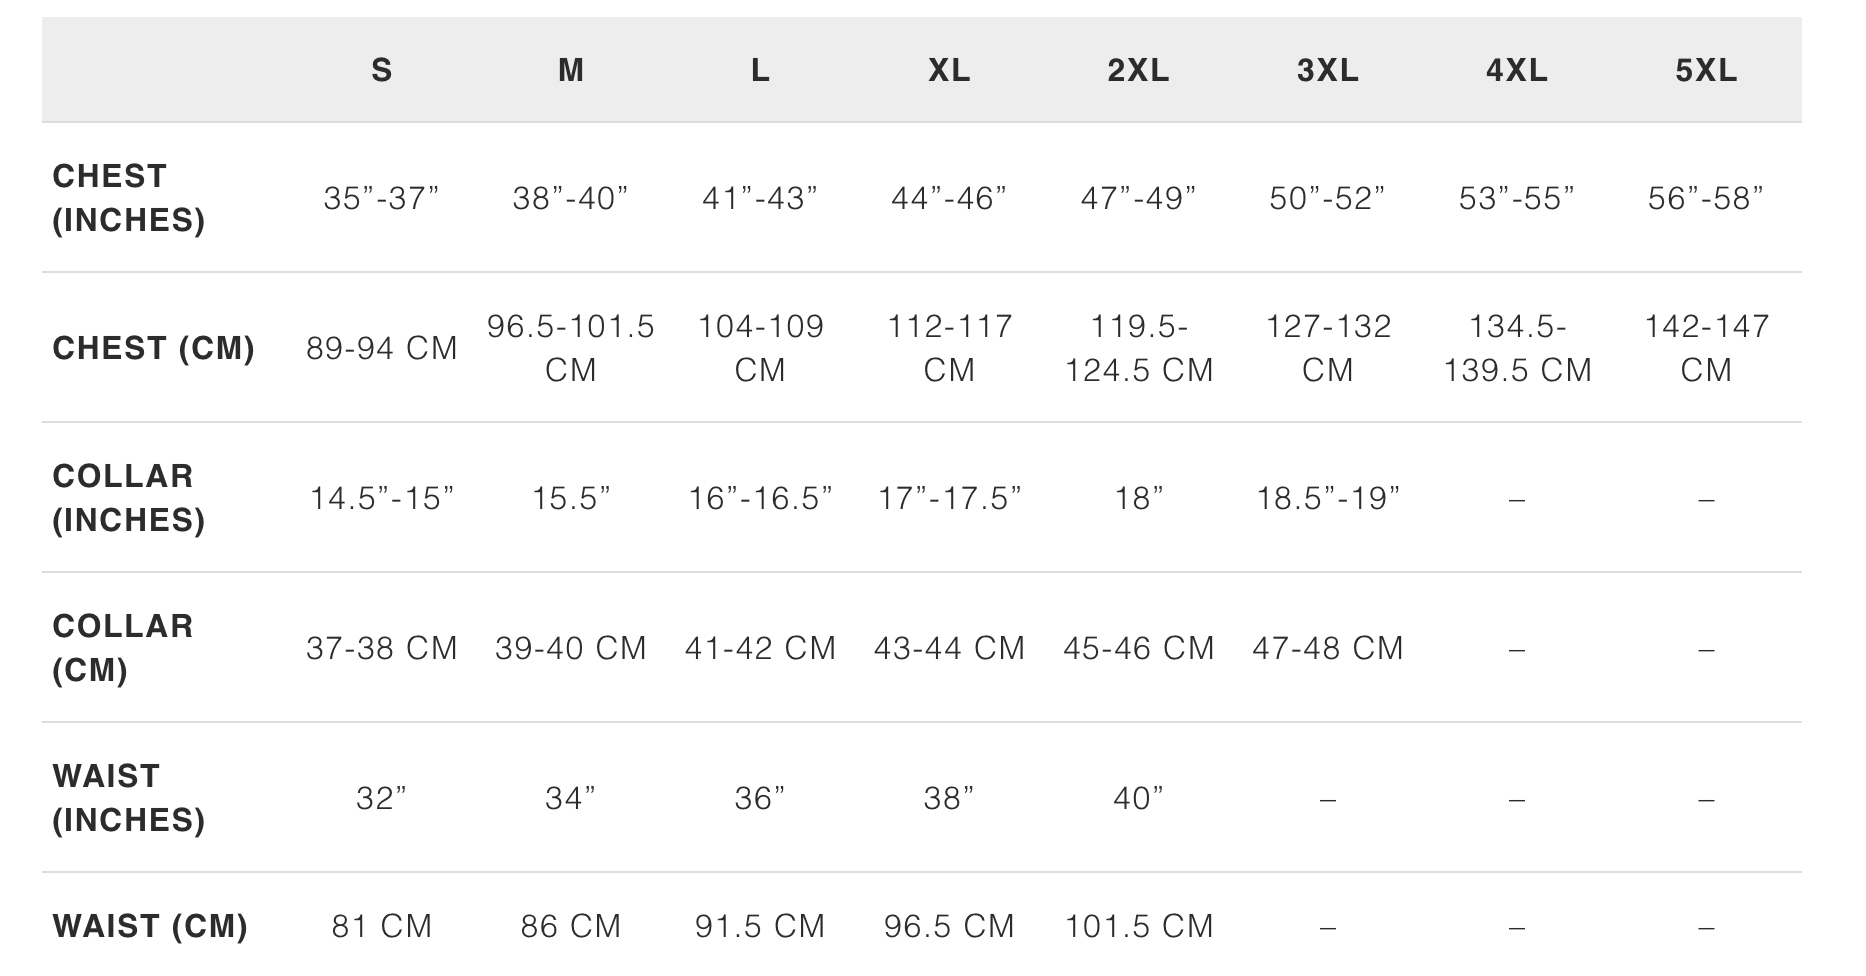Select the Chest (Inches) row label
Image resolution: width=1866 pixels, height=976 pixels.
(x=129, y=198)
